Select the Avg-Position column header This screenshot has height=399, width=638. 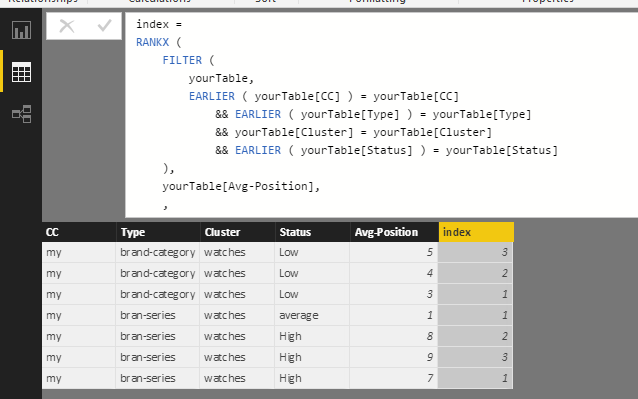(394, 232)
